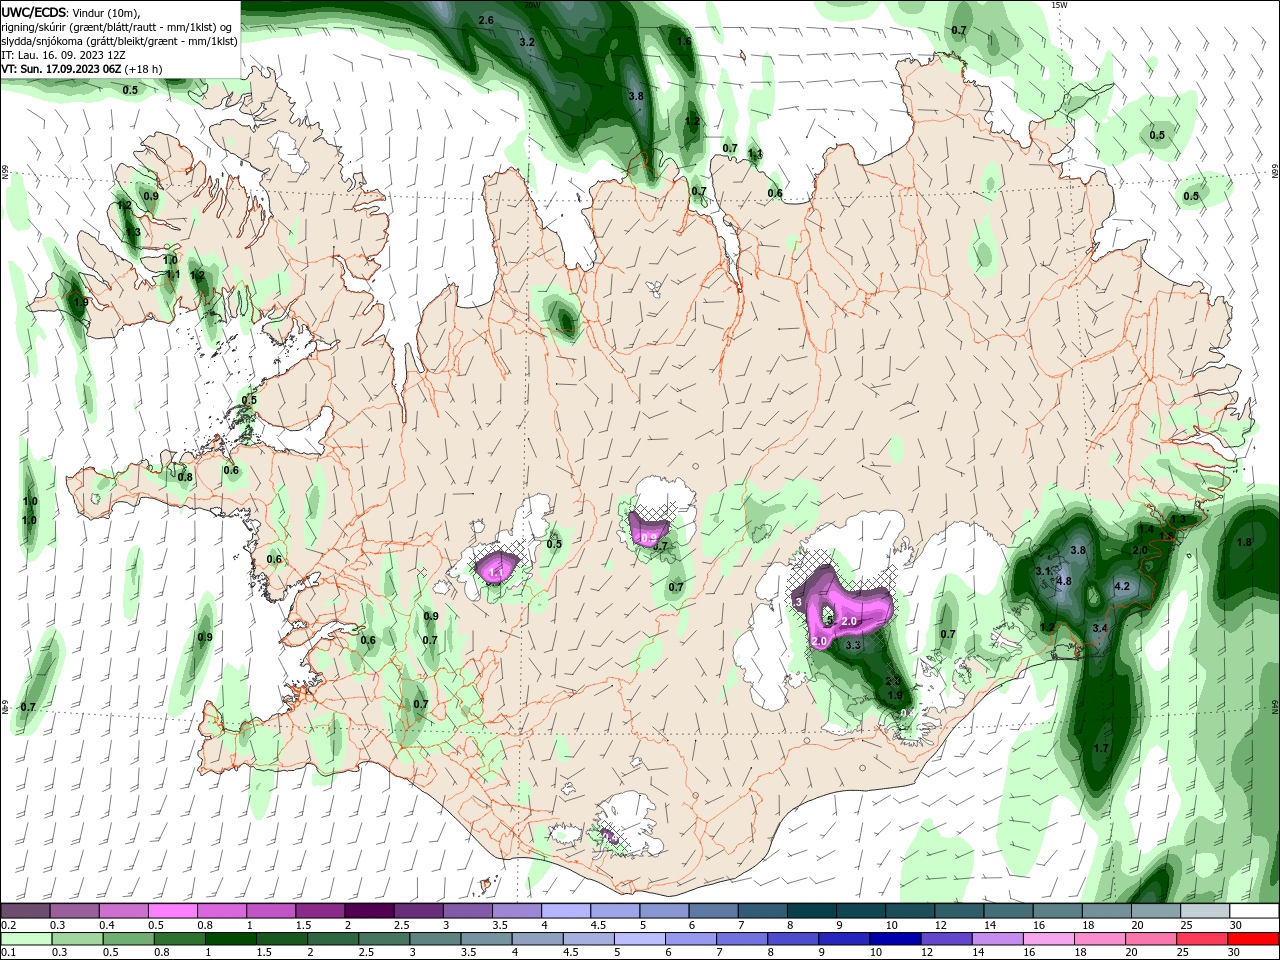Click the 4.2 precipitation value in the east
Viewport: 1280px width, 960px height.
coord(1121,586)
